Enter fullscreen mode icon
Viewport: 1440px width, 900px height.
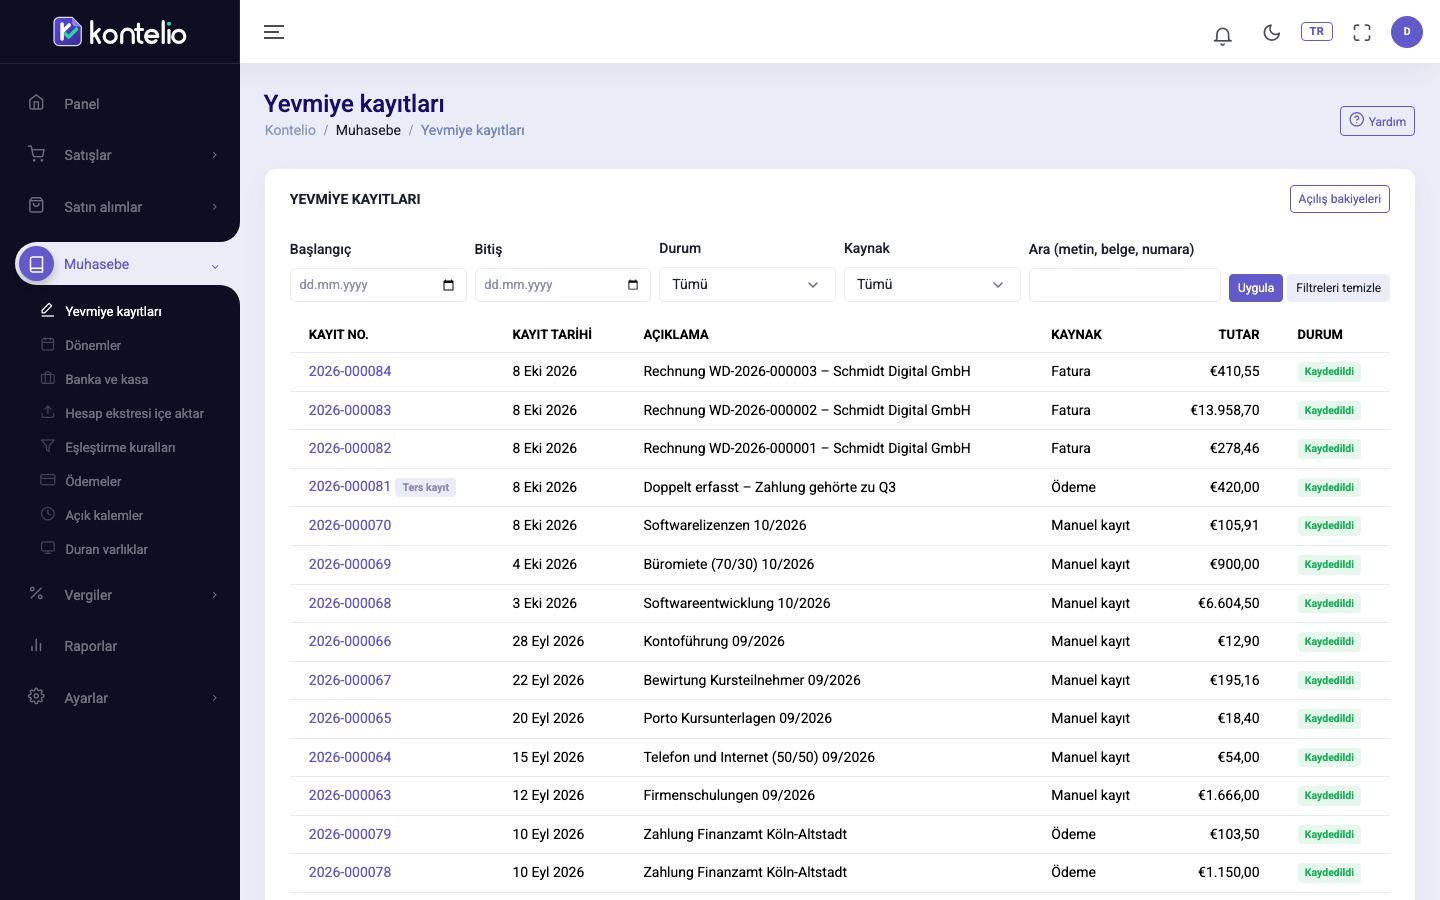(x=1362, y=32)
